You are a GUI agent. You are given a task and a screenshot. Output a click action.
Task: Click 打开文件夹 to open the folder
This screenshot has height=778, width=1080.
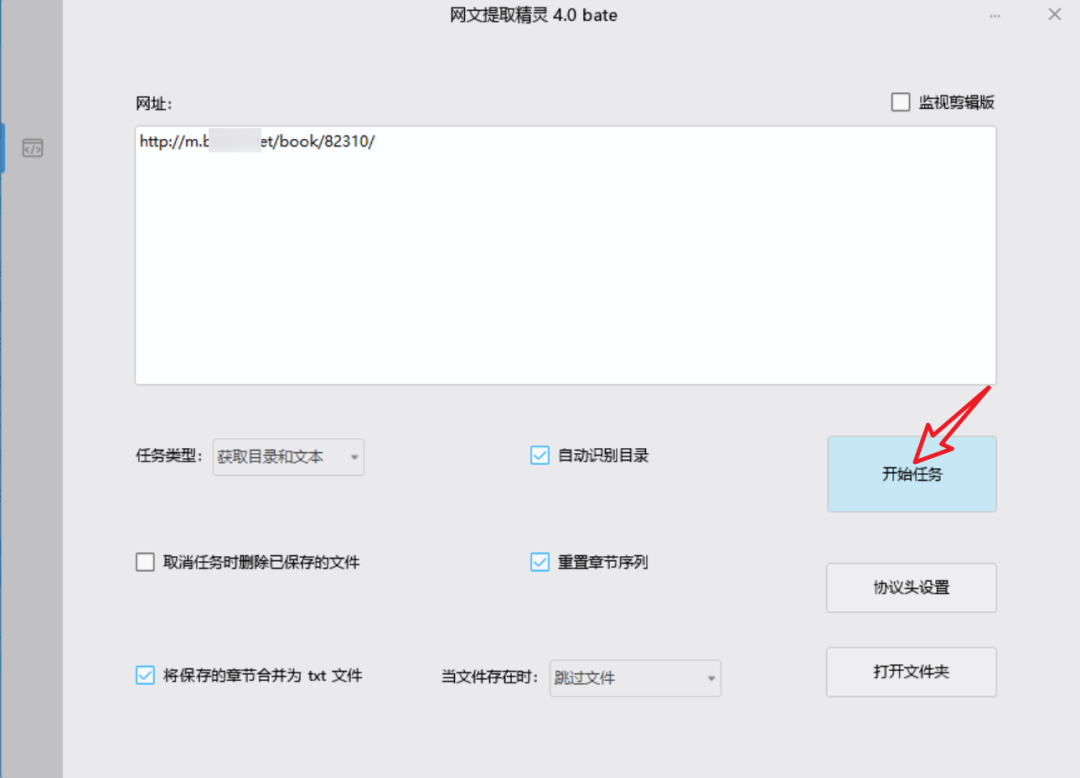[910, 671]
